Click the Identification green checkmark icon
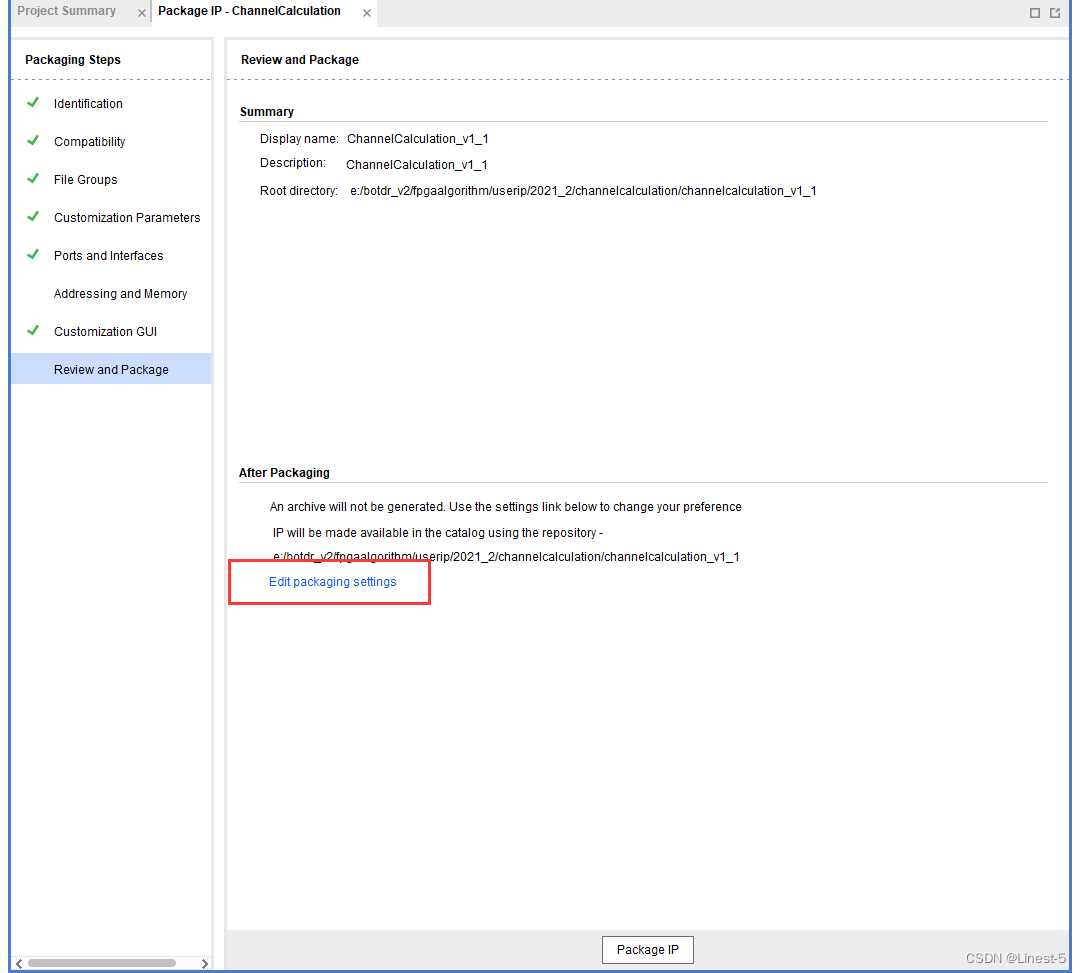1081x973 pixels. click(x=32, y=103)
